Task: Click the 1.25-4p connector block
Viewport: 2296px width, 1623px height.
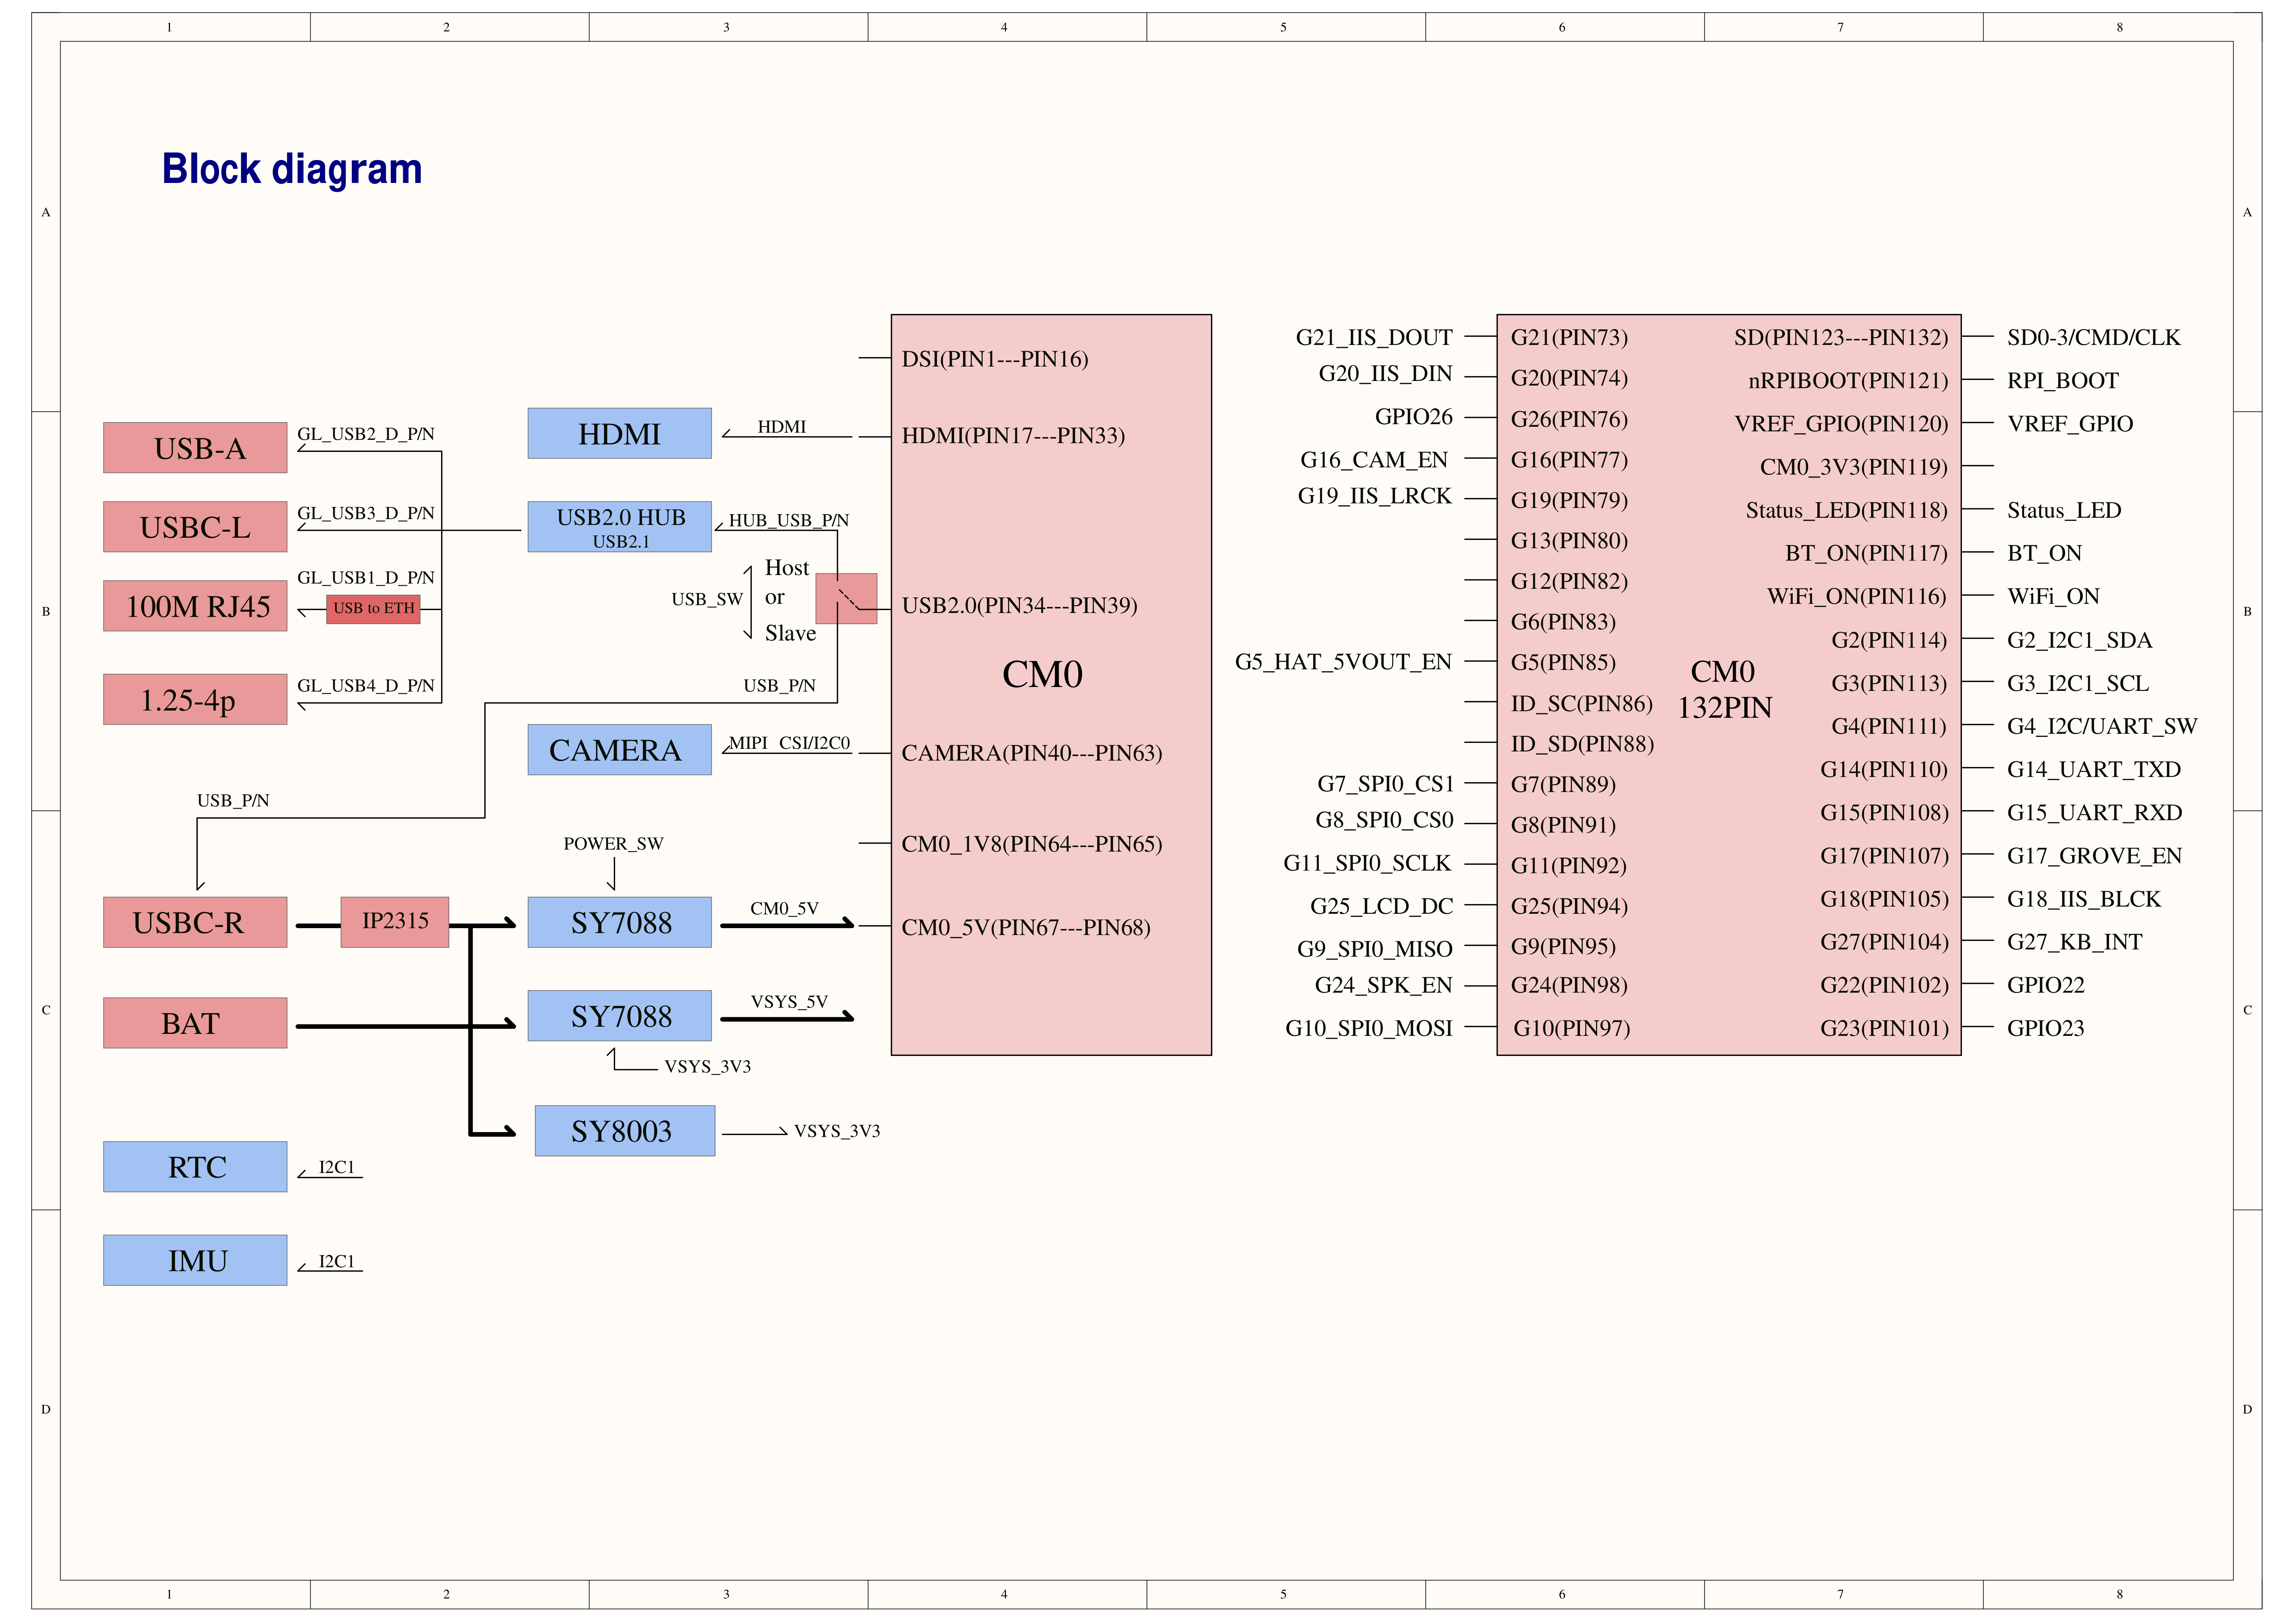Action: click(195, 699)
